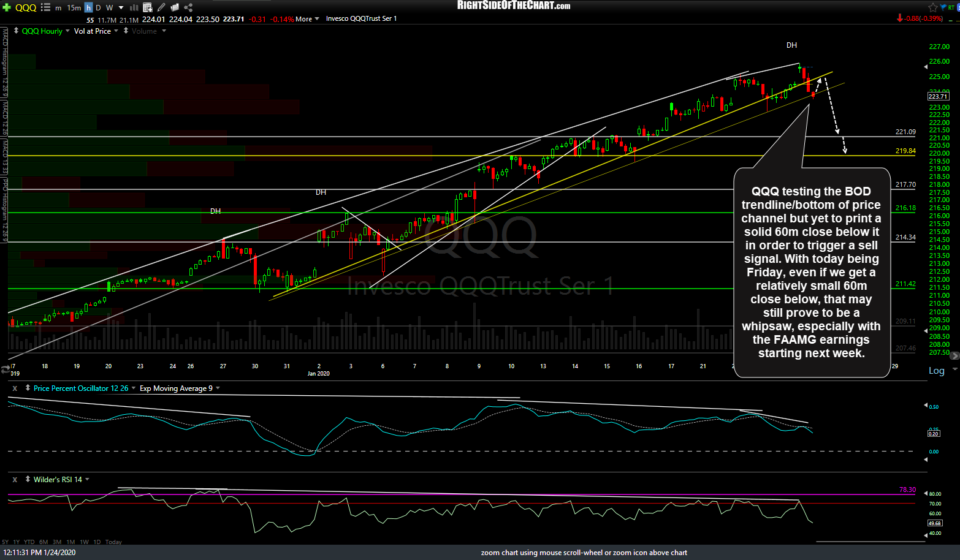Click the current price 223.71 marker
Image resolution: width=960 pixels, height=560 pixels.
pyautogui.click(x=938, y=97)
